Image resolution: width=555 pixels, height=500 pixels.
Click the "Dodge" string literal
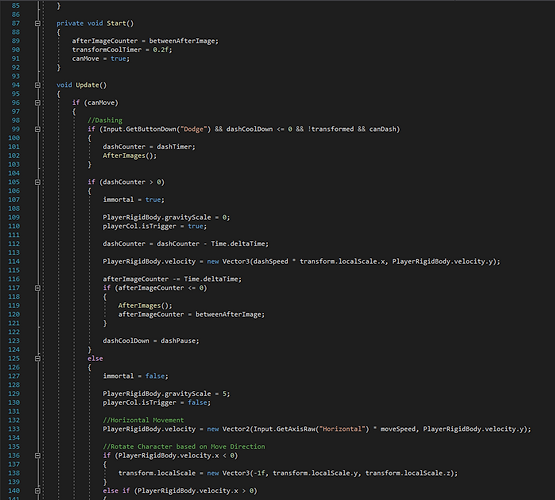point(194,129)
